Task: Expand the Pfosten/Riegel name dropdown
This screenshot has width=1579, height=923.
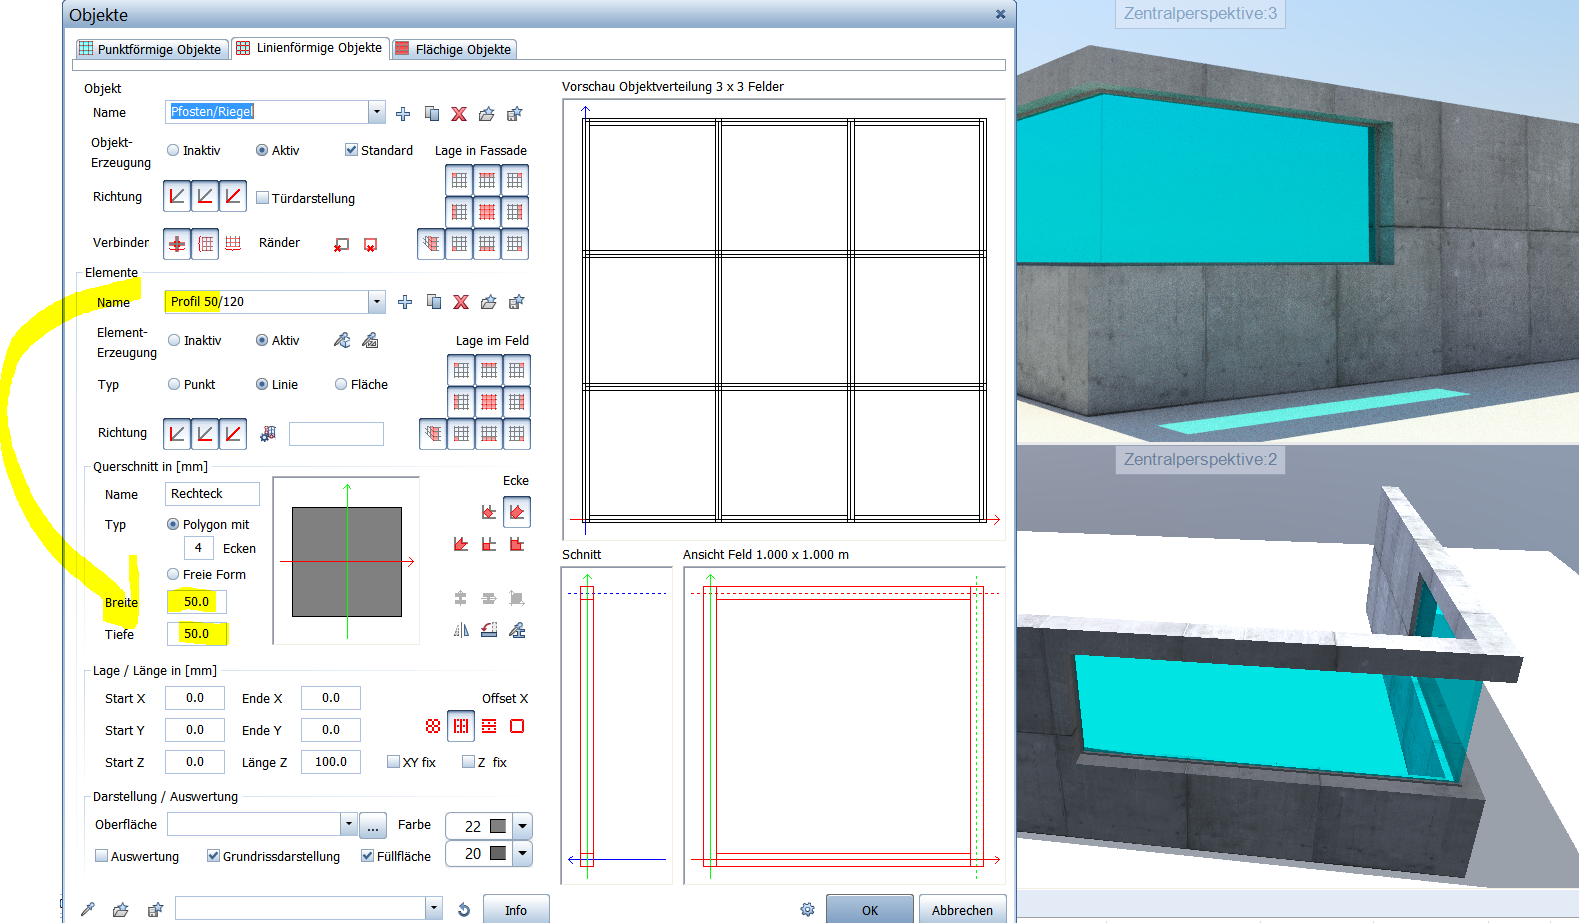Action: point(377,112)
